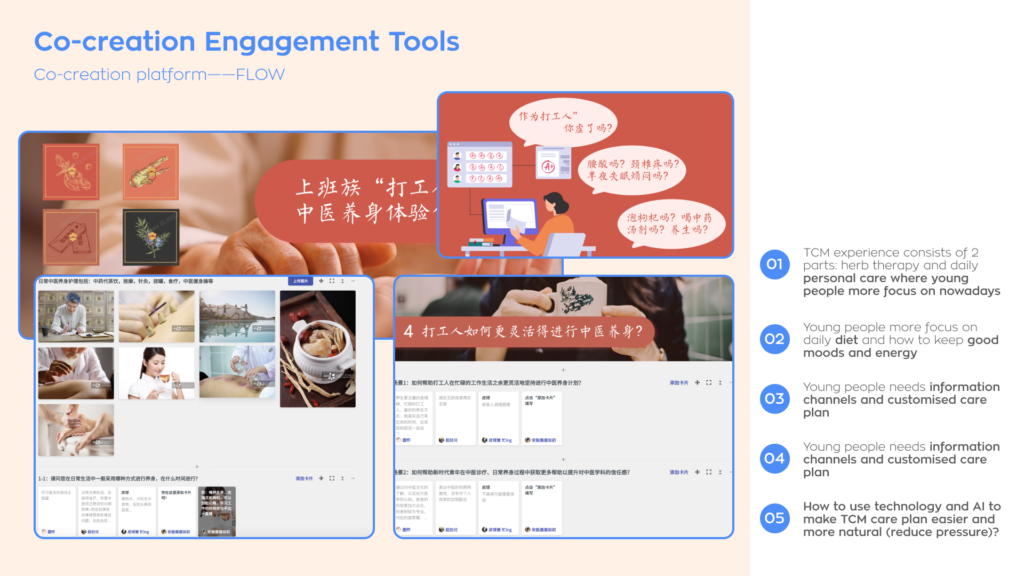Click the fullscreen icon in scenario 2 header
Screen dimensions: 1024x576
708,471
